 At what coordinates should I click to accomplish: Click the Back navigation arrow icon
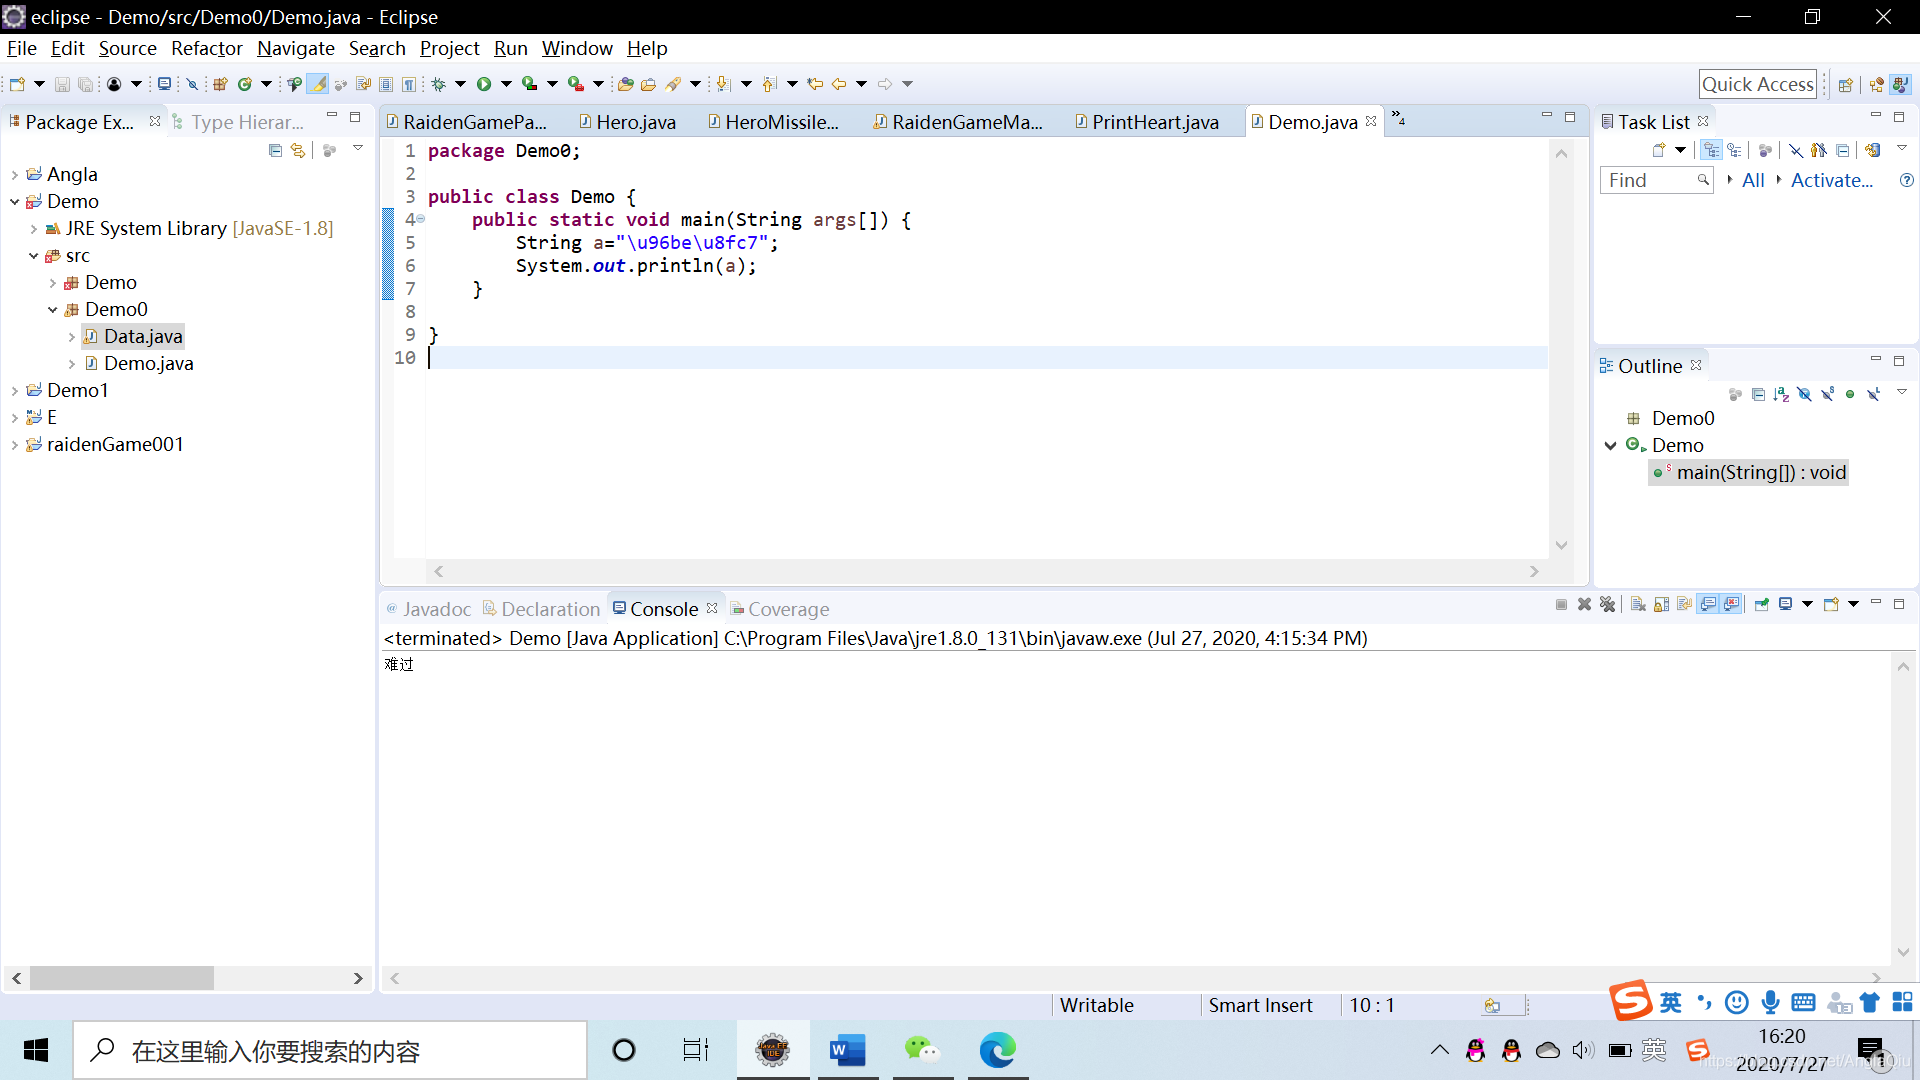839,84
